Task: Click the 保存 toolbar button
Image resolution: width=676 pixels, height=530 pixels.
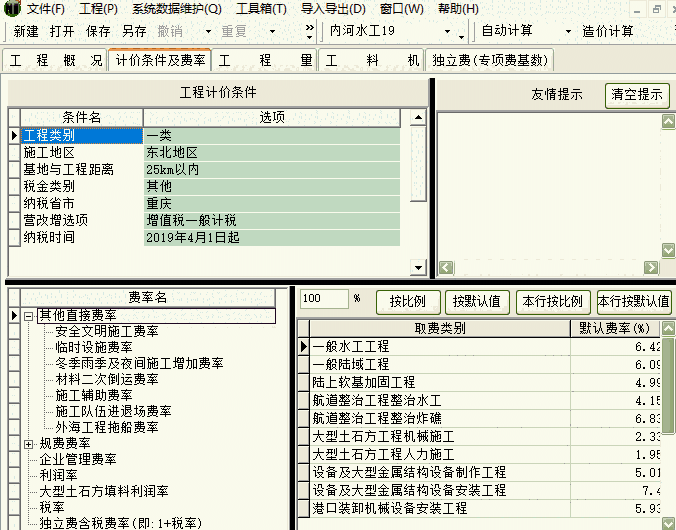Action: [98, 31]
